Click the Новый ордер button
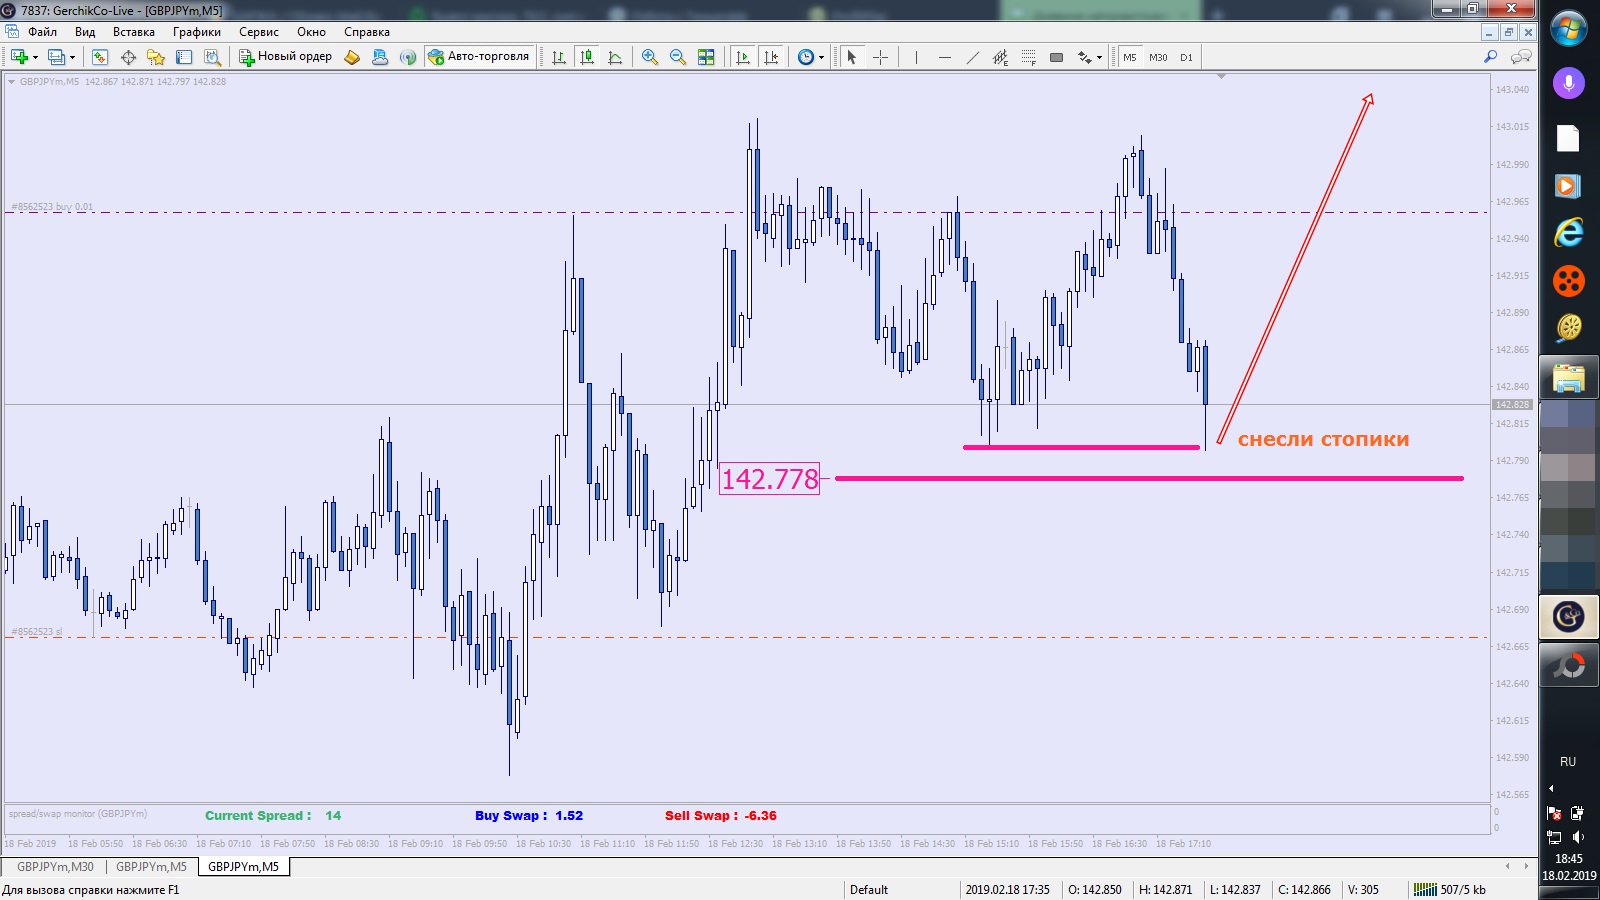 pos(286,57)
